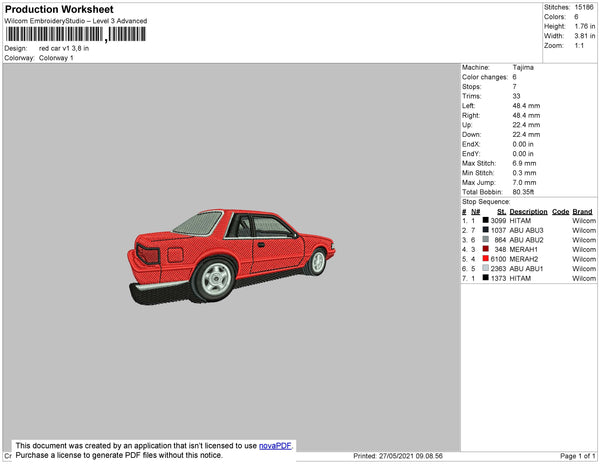Click Colors value 6 in header
The width and height of the screenshot is (600, 464).
coord(576,17)
